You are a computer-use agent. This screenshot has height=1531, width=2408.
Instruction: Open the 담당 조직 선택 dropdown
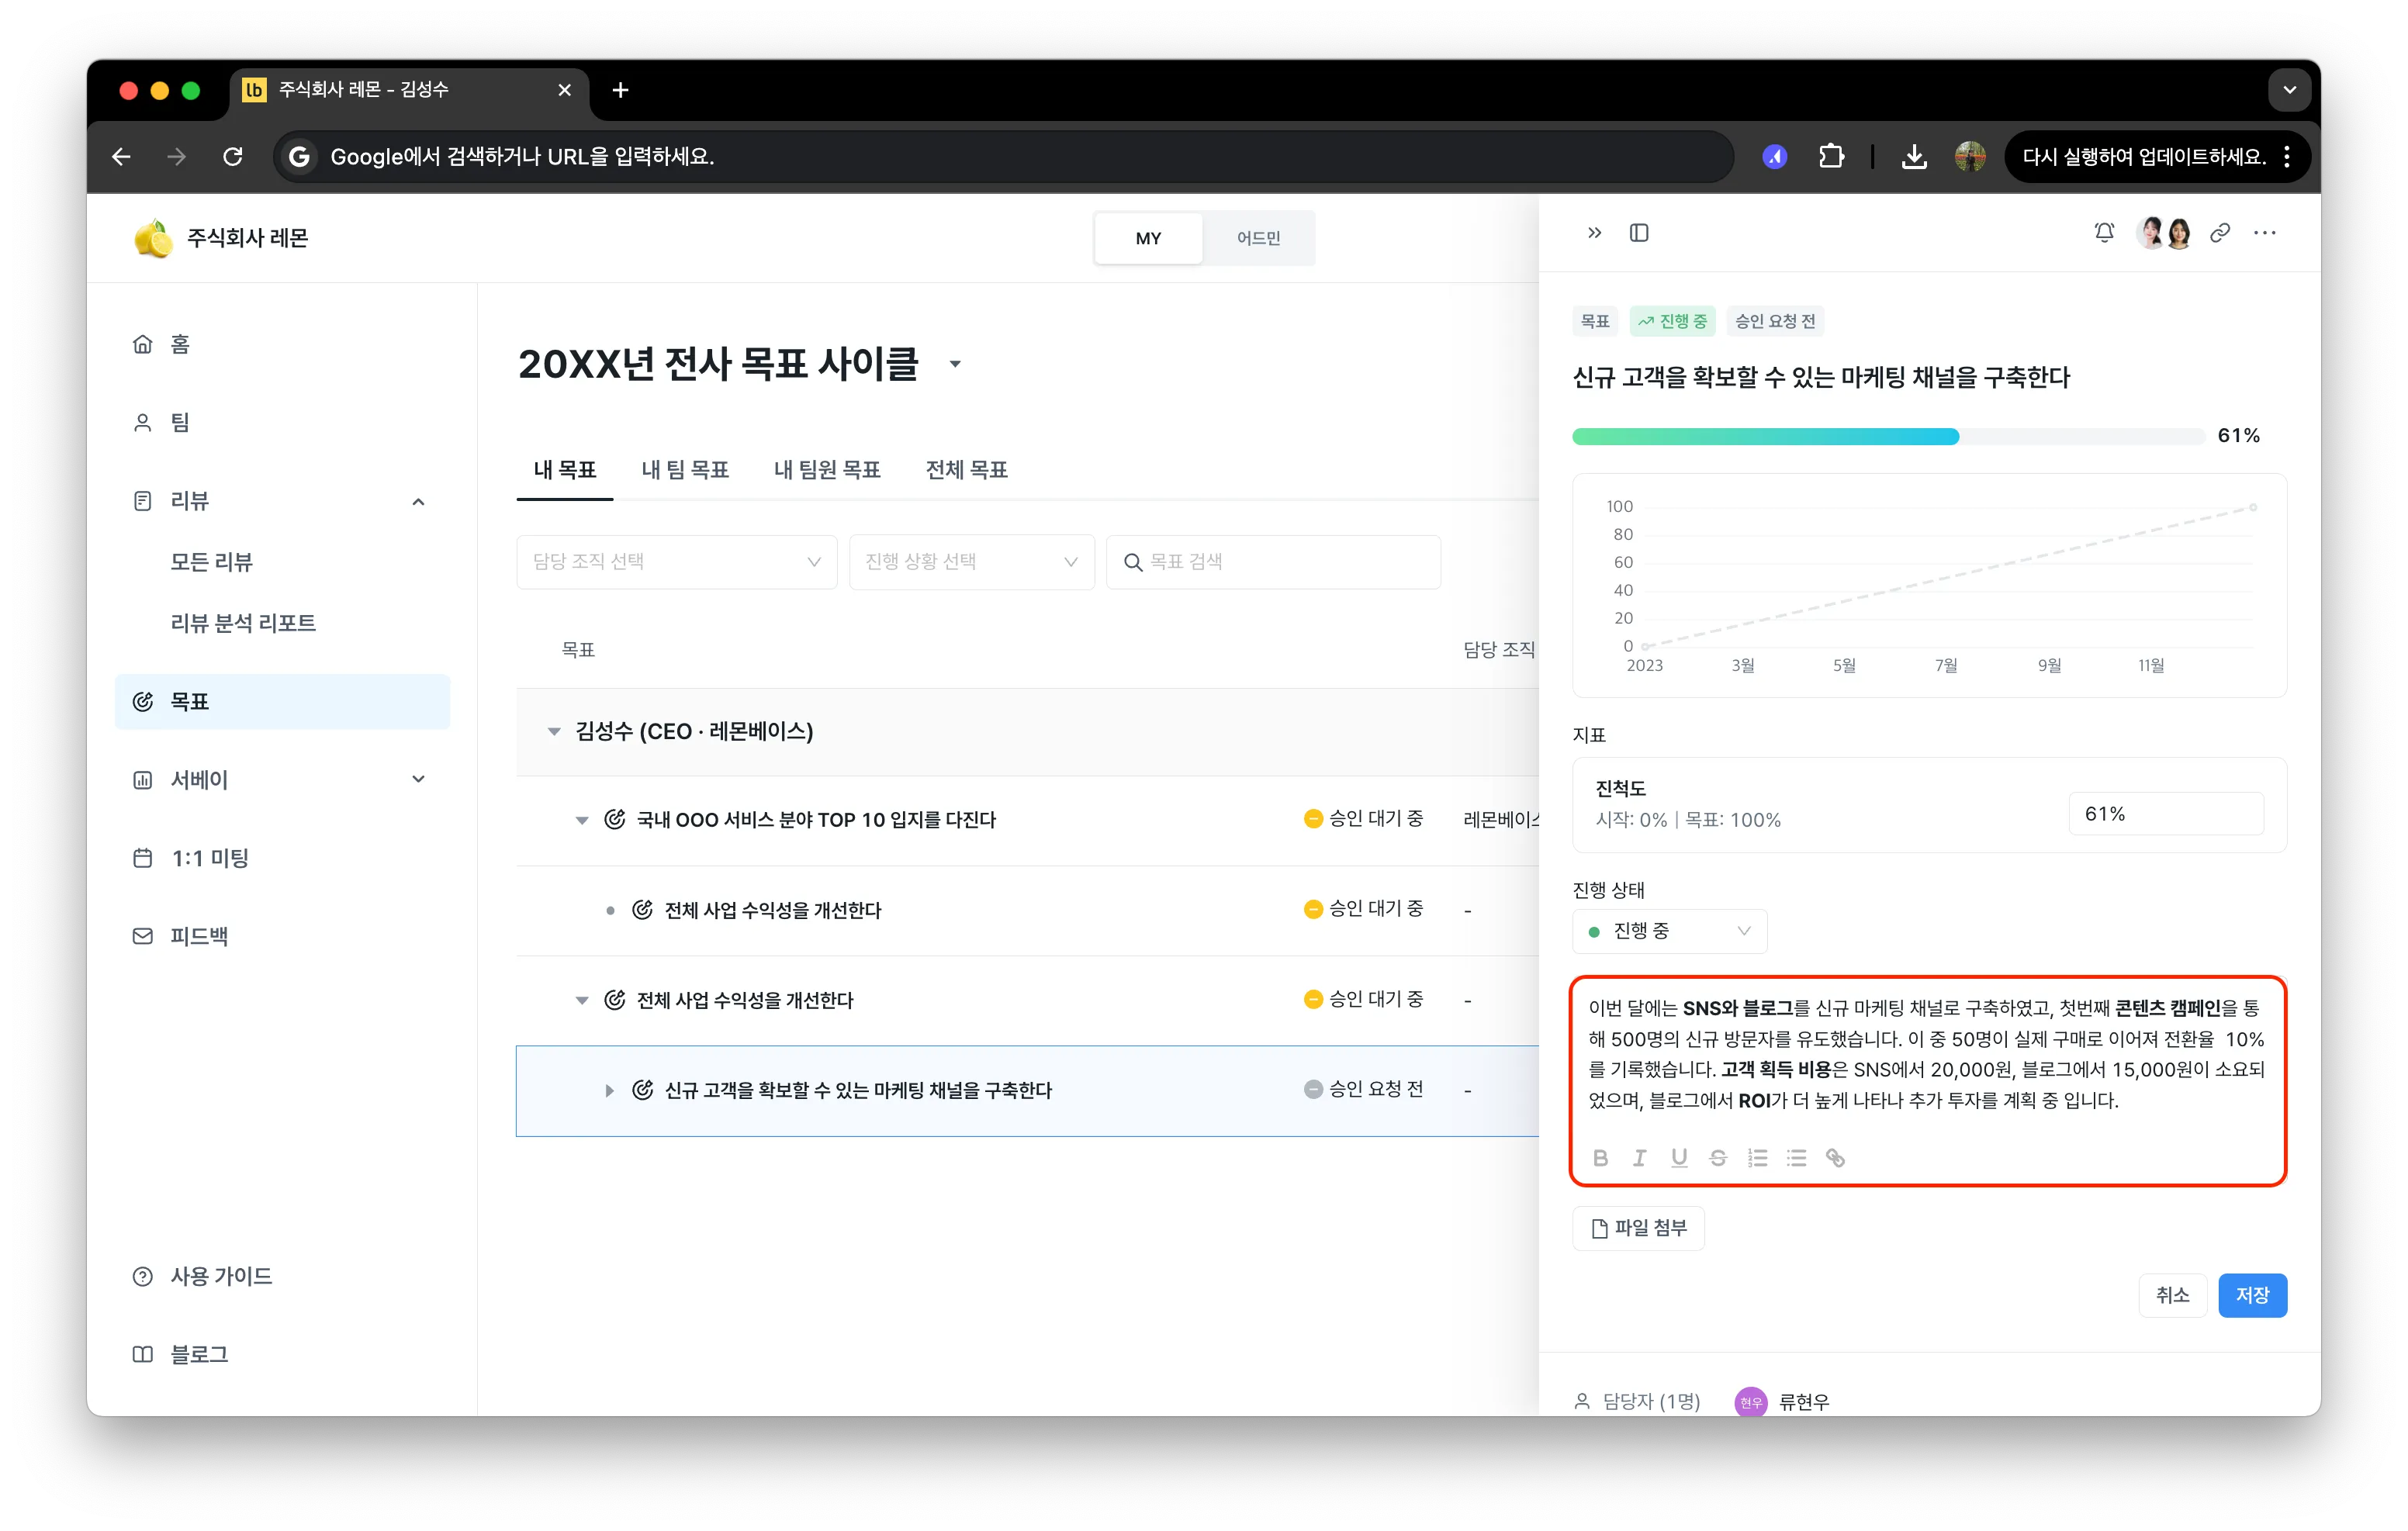click(677, 562)
